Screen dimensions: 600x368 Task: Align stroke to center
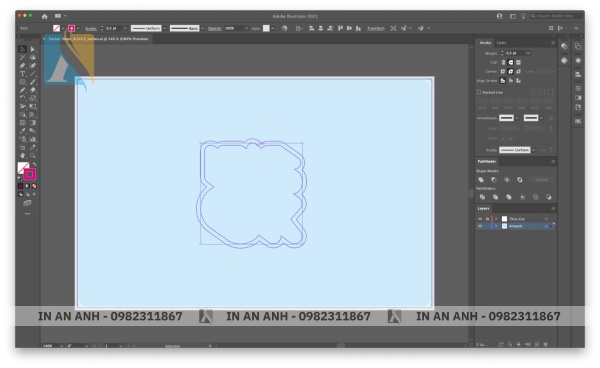(x=503, y=81)
